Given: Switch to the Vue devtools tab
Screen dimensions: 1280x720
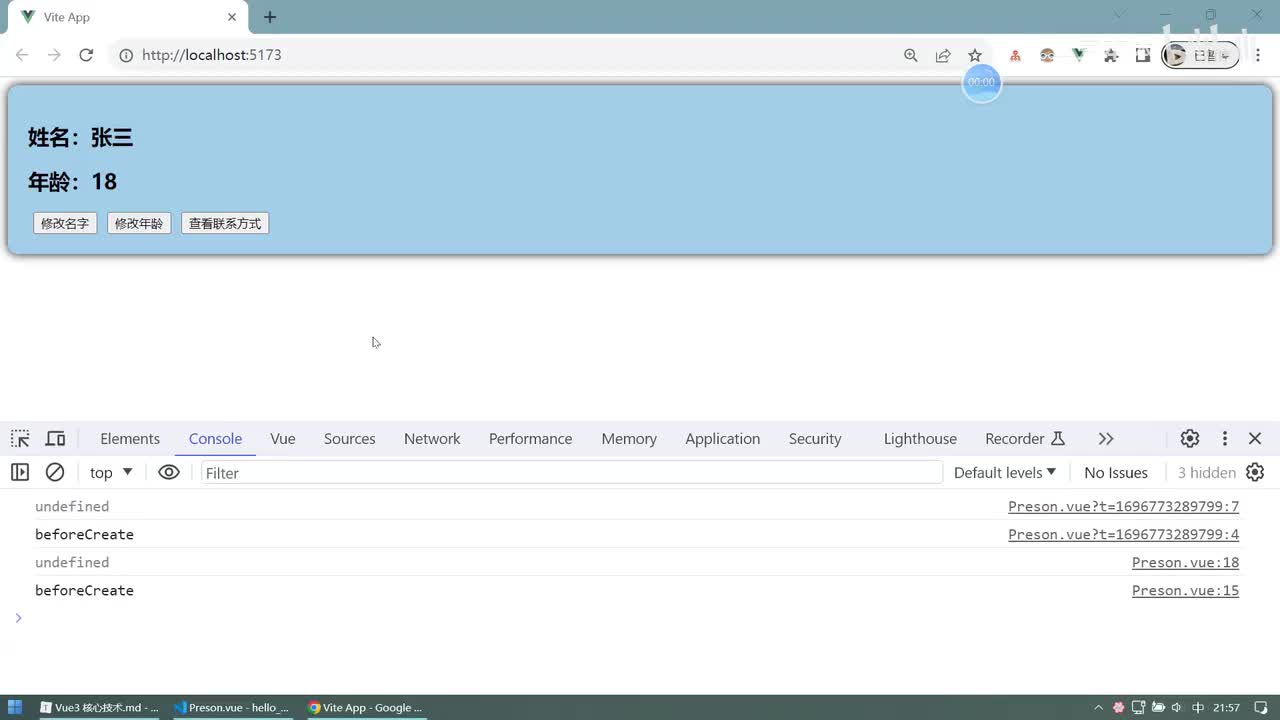Looking at the screenshot, I should click(283, 439).
